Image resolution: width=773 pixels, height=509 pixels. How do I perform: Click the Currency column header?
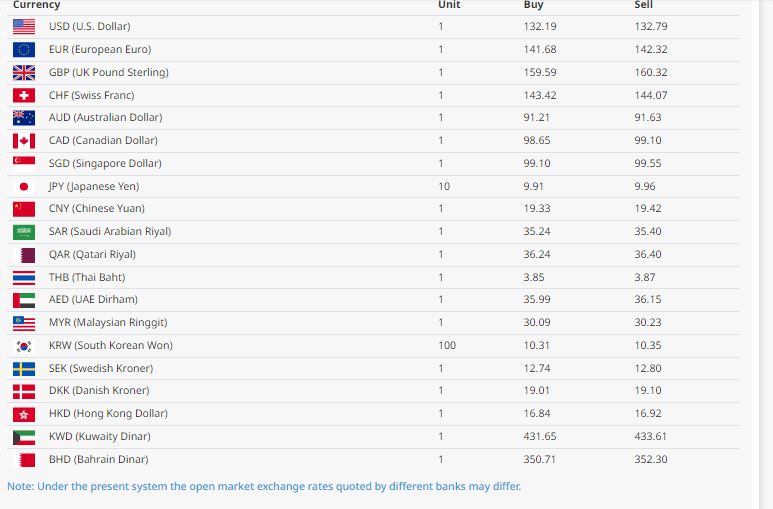point(36,5)
